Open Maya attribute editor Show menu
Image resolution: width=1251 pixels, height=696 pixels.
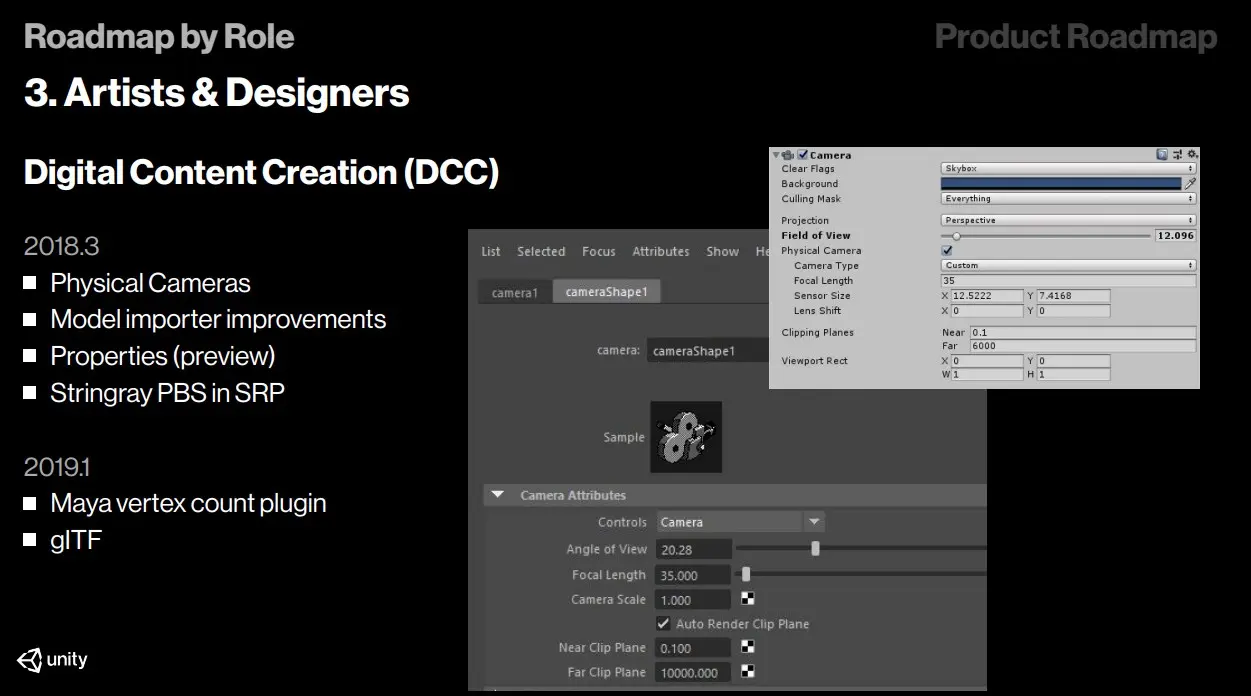click(x=722, y=251)
